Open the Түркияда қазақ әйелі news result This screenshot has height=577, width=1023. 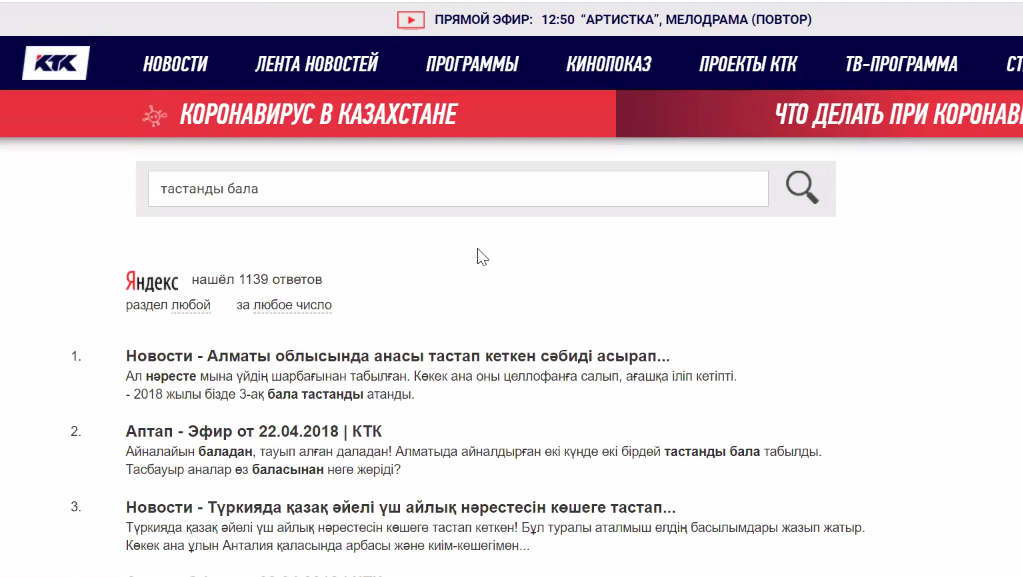pyautogui.click(x=400, y=507)
